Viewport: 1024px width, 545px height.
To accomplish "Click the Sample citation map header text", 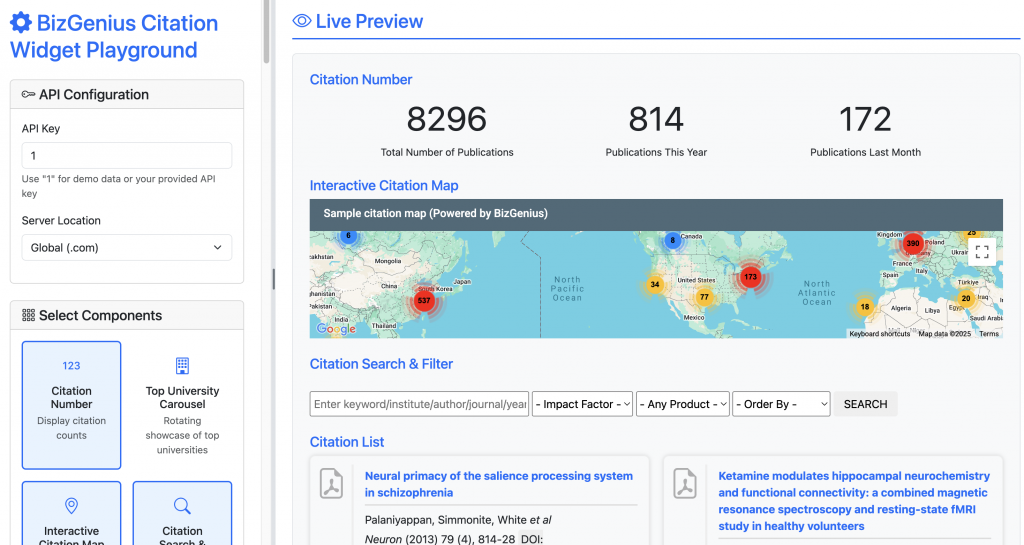I will pos(436,213).
